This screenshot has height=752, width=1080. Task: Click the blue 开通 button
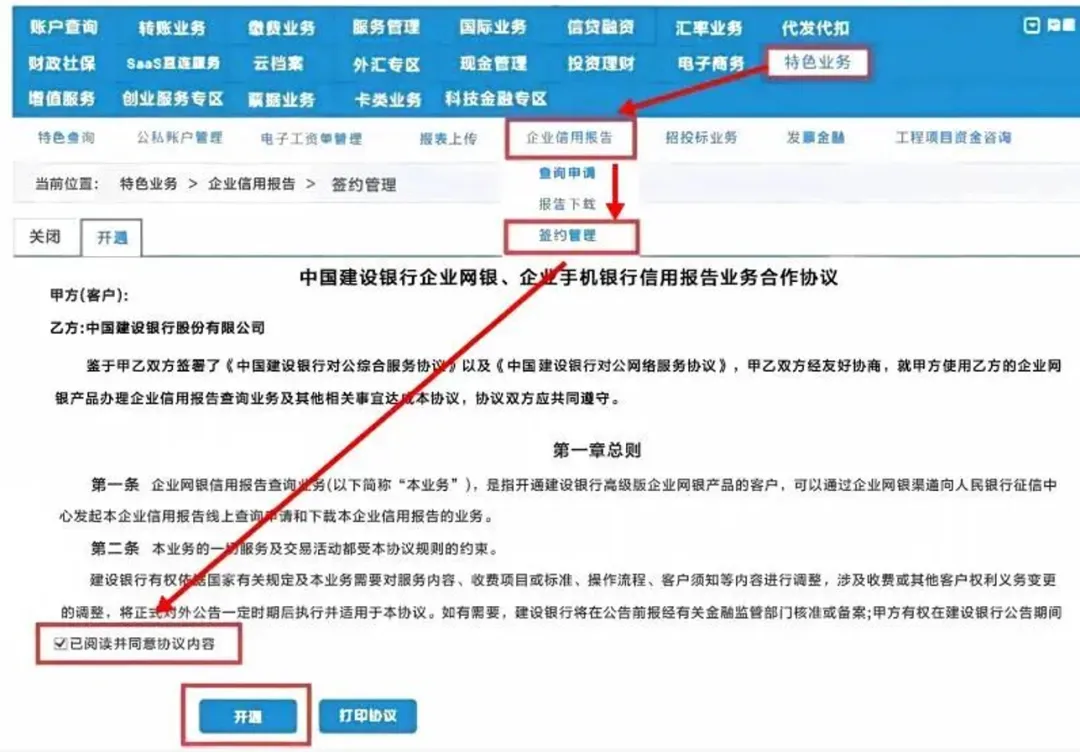click(247, 716)
